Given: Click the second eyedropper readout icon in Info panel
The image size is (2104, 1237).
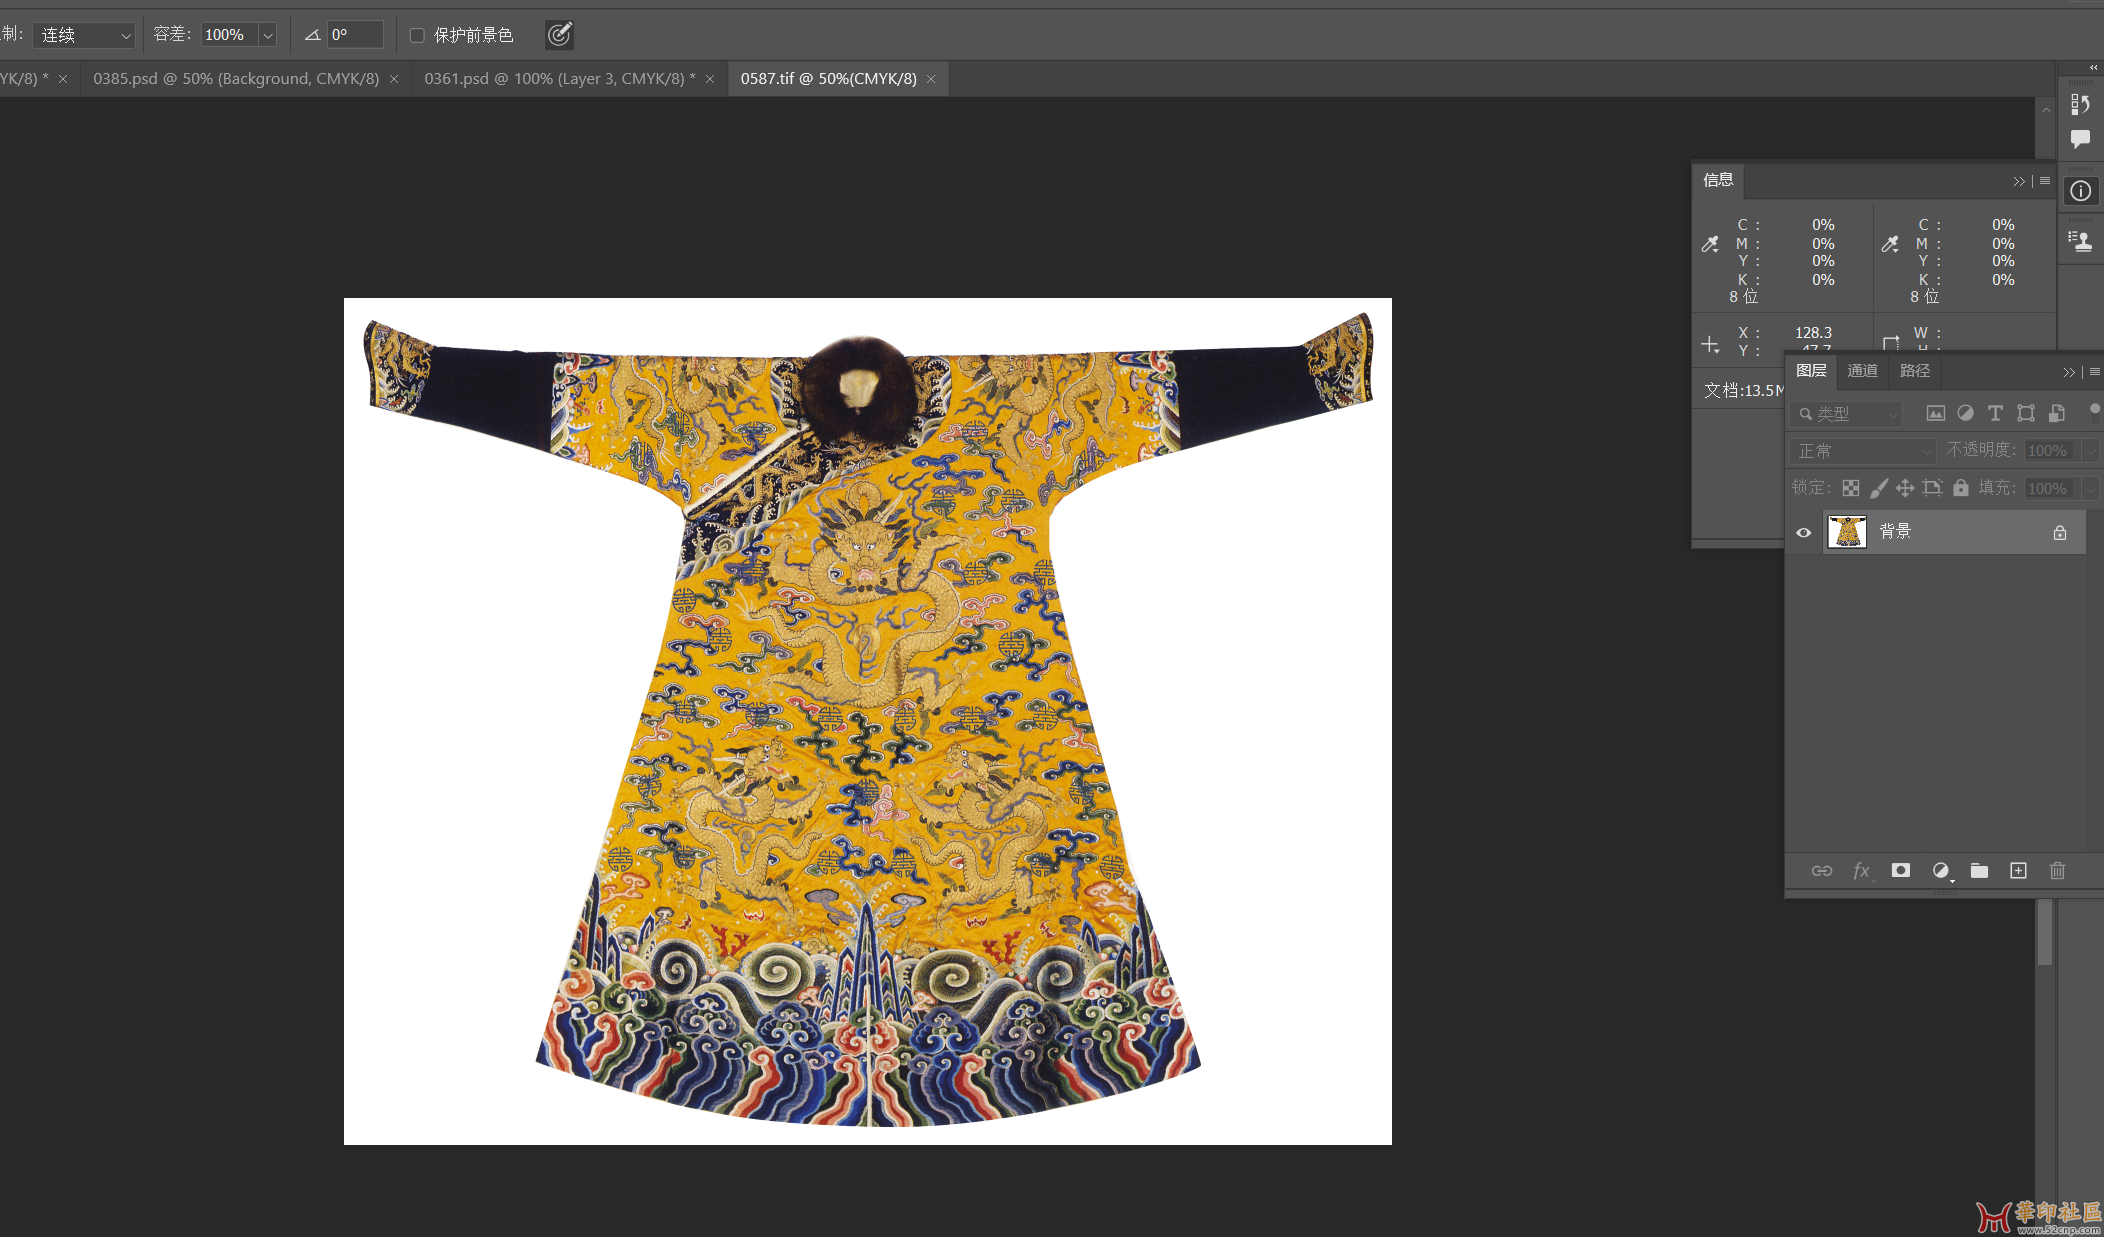Looking at the screenshot, I should [1890, 244].
